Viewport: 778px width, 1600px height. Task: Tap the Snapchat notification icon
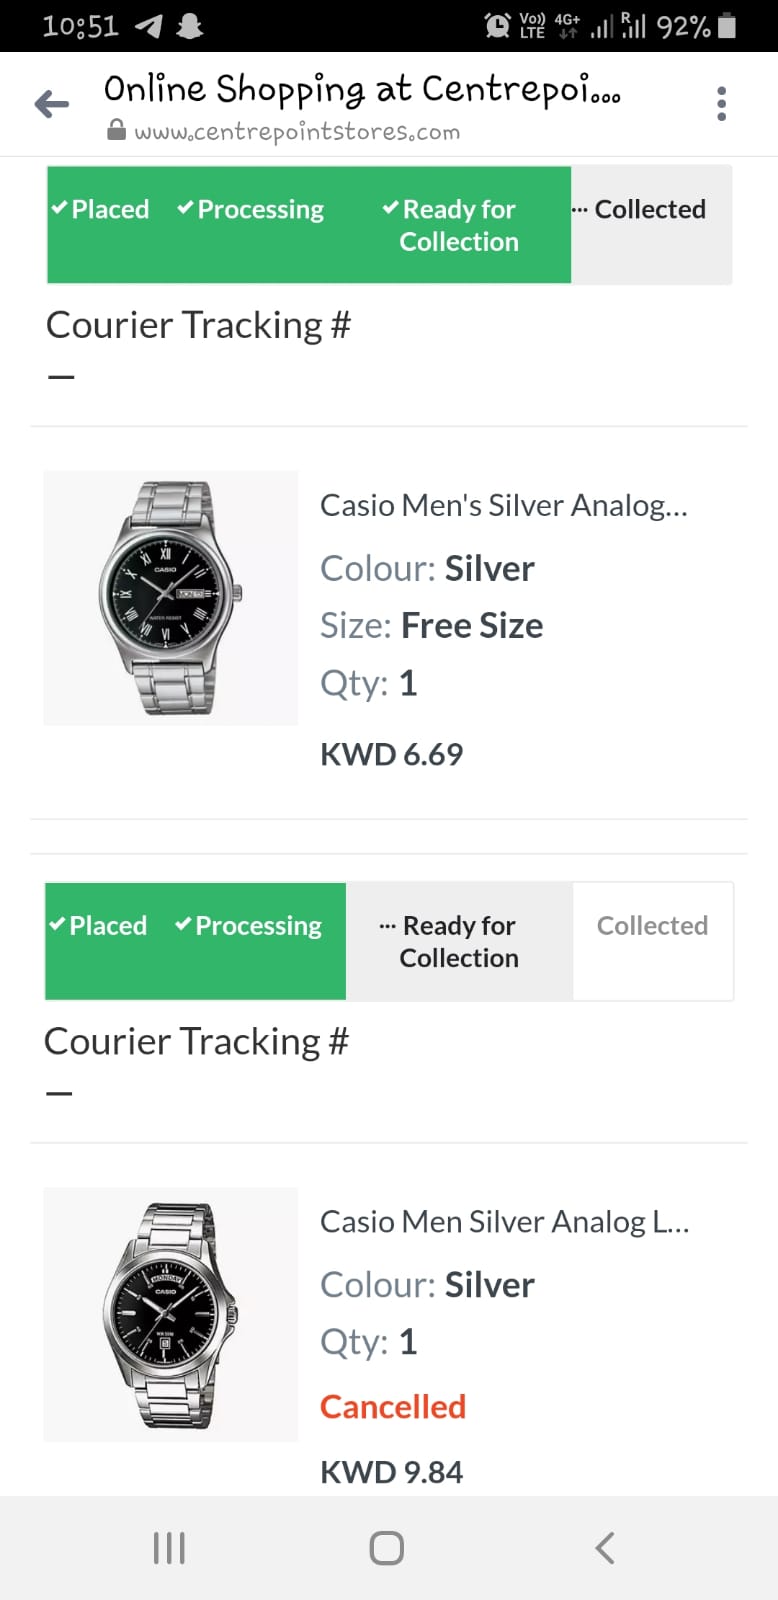(189, 26)
